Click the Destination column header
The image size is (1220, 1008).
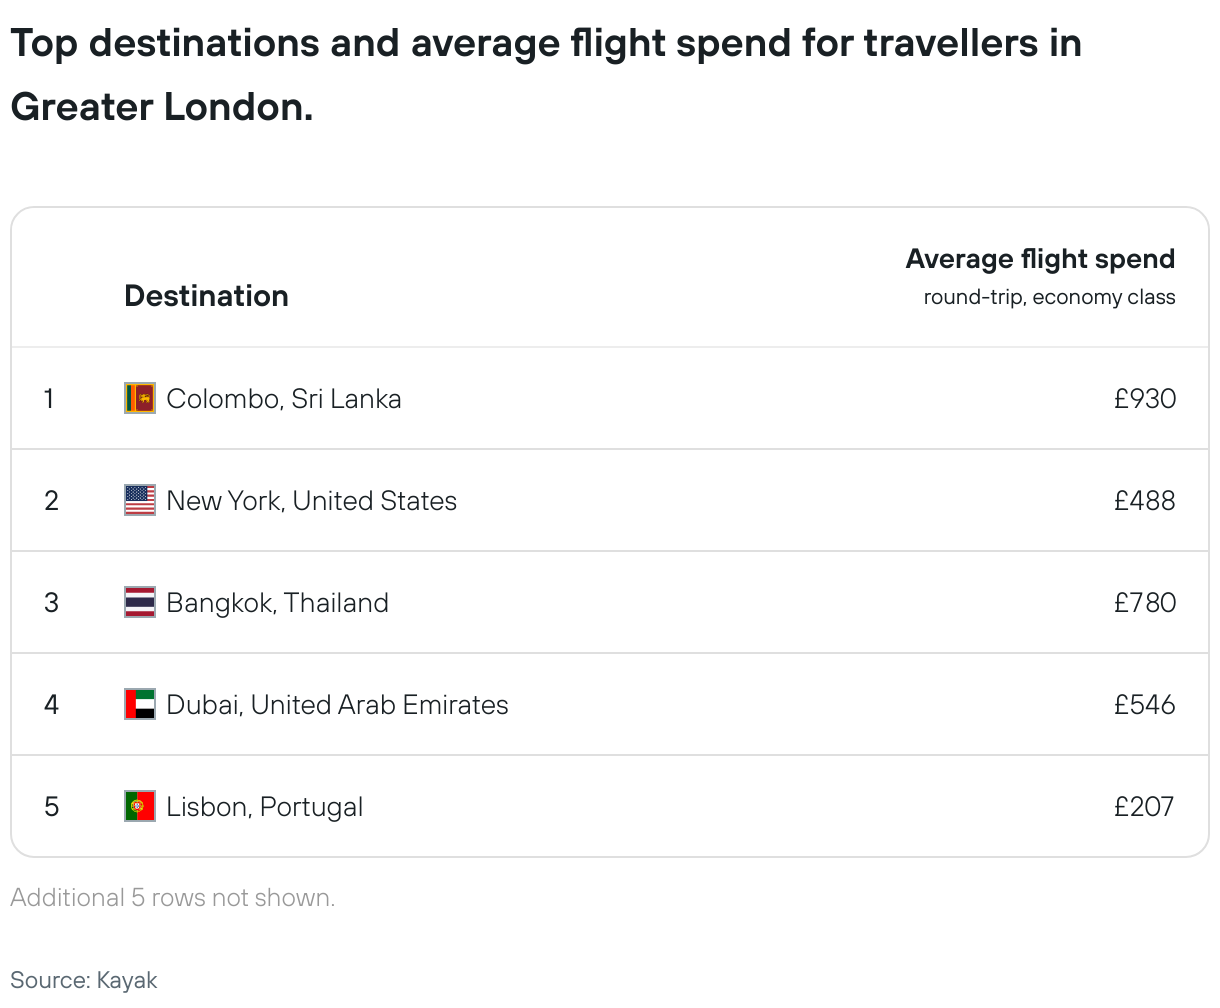click(206, 296)
